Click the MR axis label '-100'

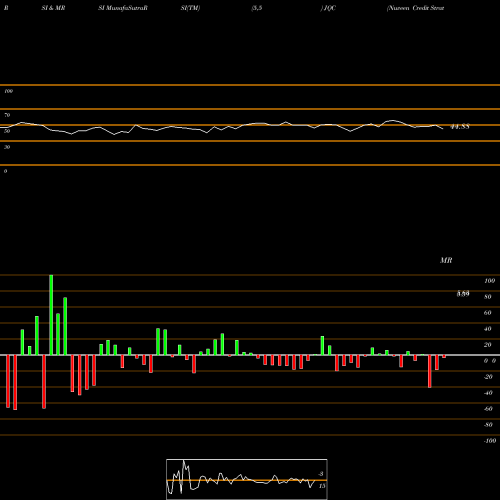pyautogui.click(x=490, y=441)
